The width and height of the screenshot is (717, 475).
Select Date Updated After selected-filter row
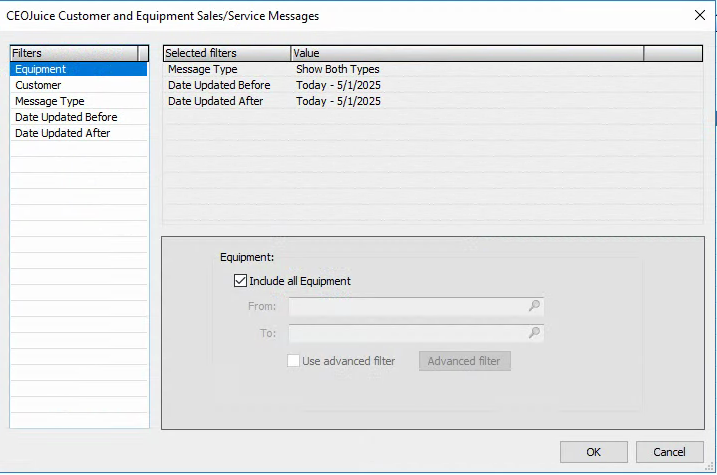click(433, 101)
